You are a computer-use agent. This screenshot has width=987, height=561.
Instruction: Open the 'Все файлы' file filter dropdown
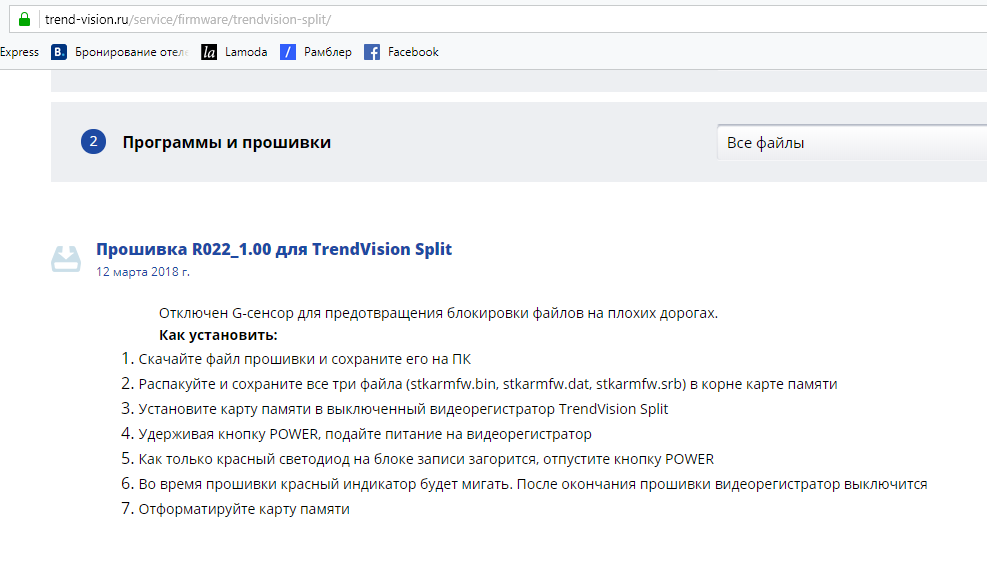(x=850, y=143)
